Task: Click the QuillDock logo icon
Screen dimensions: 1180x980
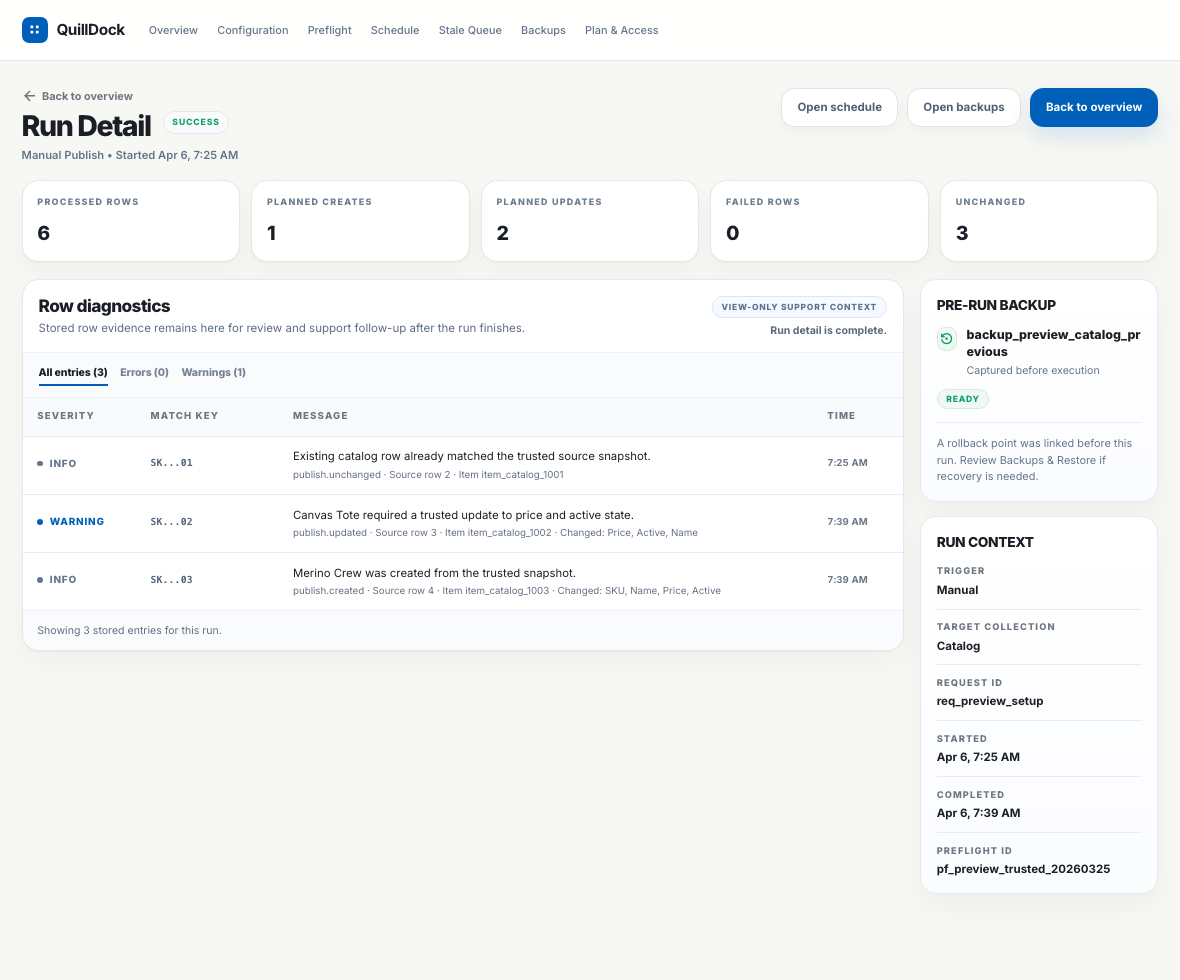Action: click(x=35, y=30)
